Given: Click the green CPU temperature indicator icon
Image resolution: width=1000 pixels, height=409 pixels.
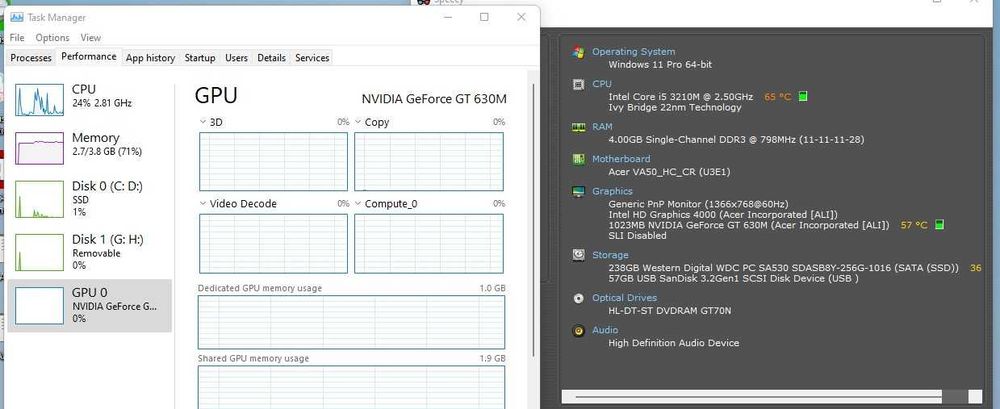Looking at the screenshot, I should tap(803, 96).
